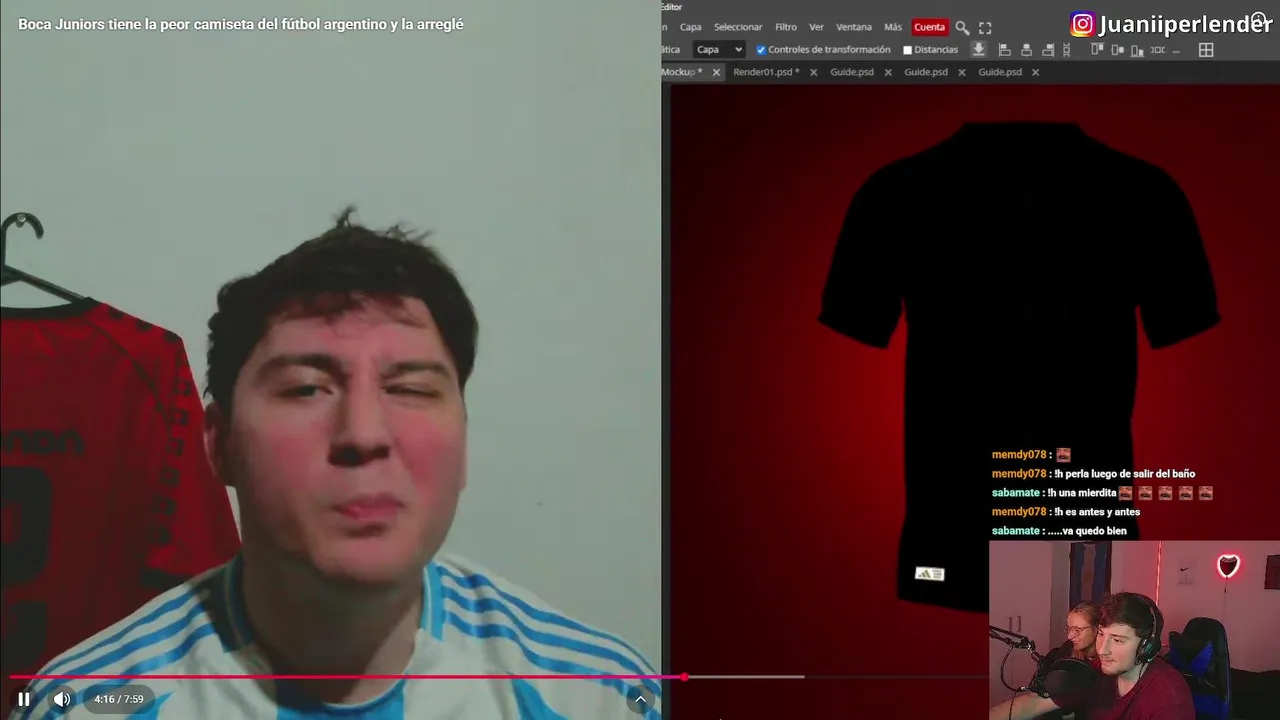Open the Más menu
This screenshot has width=1280, height=720.
(x=893, y=27)
